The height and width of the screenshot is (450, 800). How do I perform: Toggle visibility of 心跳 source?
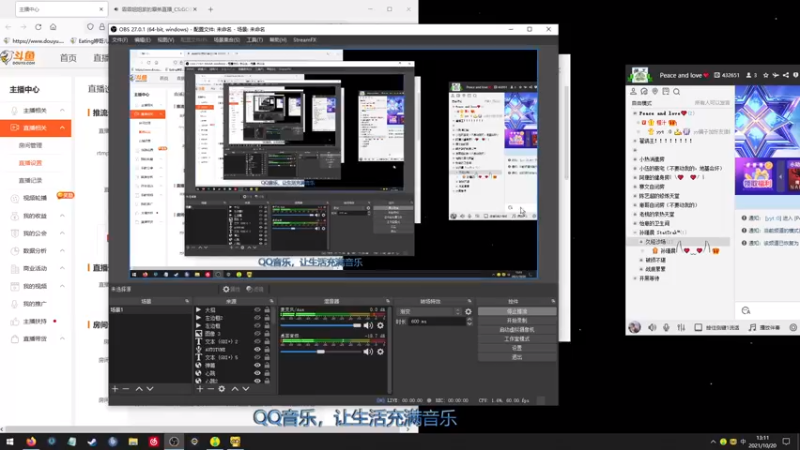click(x=257, y=373)
